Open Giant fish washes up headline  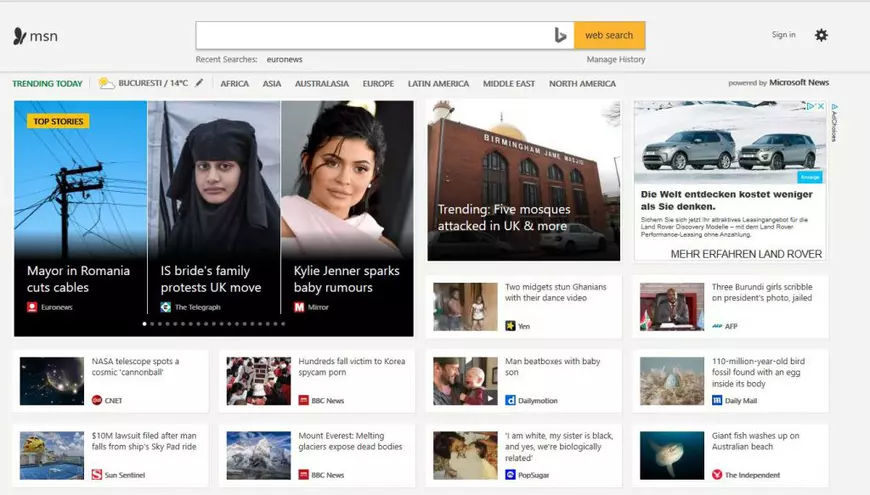pos(756,441)
